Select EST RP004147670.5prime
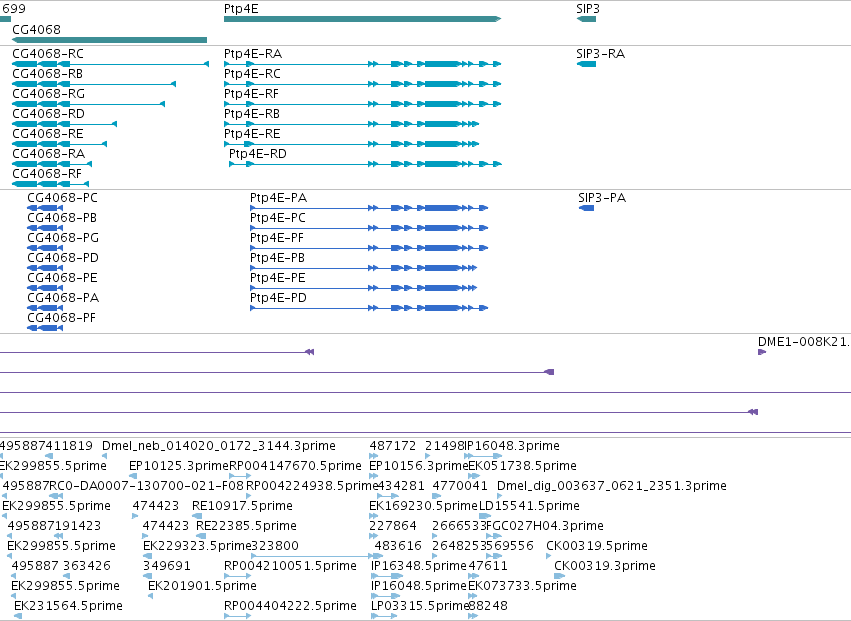This screenshot has width=851, height=621. click(295, 466)
